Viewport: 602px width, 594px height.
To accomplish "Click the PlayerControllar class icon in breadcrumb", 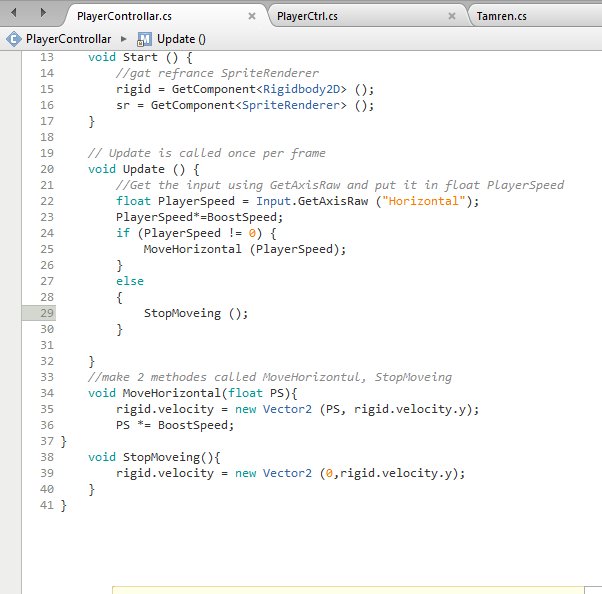I will click(13, 39).
